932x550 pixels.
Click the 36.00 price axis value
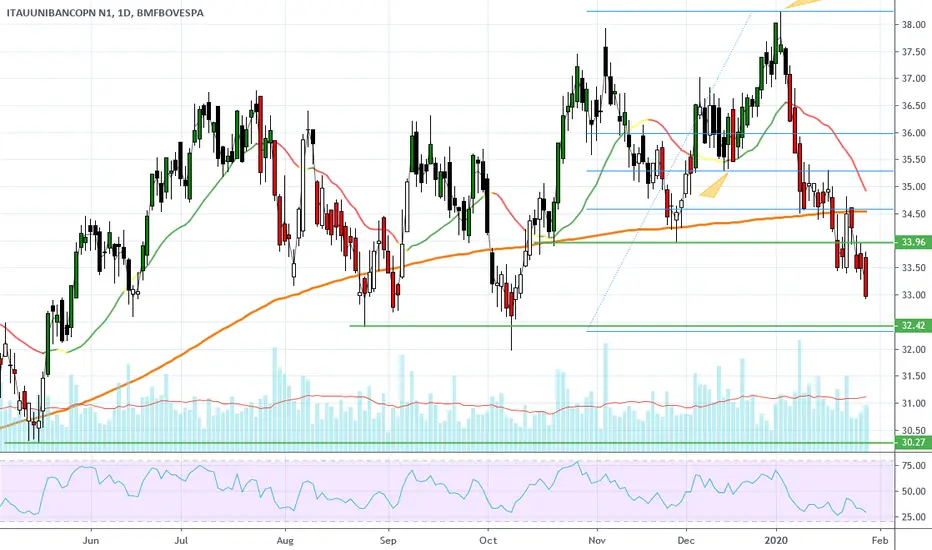coord(913,133)
